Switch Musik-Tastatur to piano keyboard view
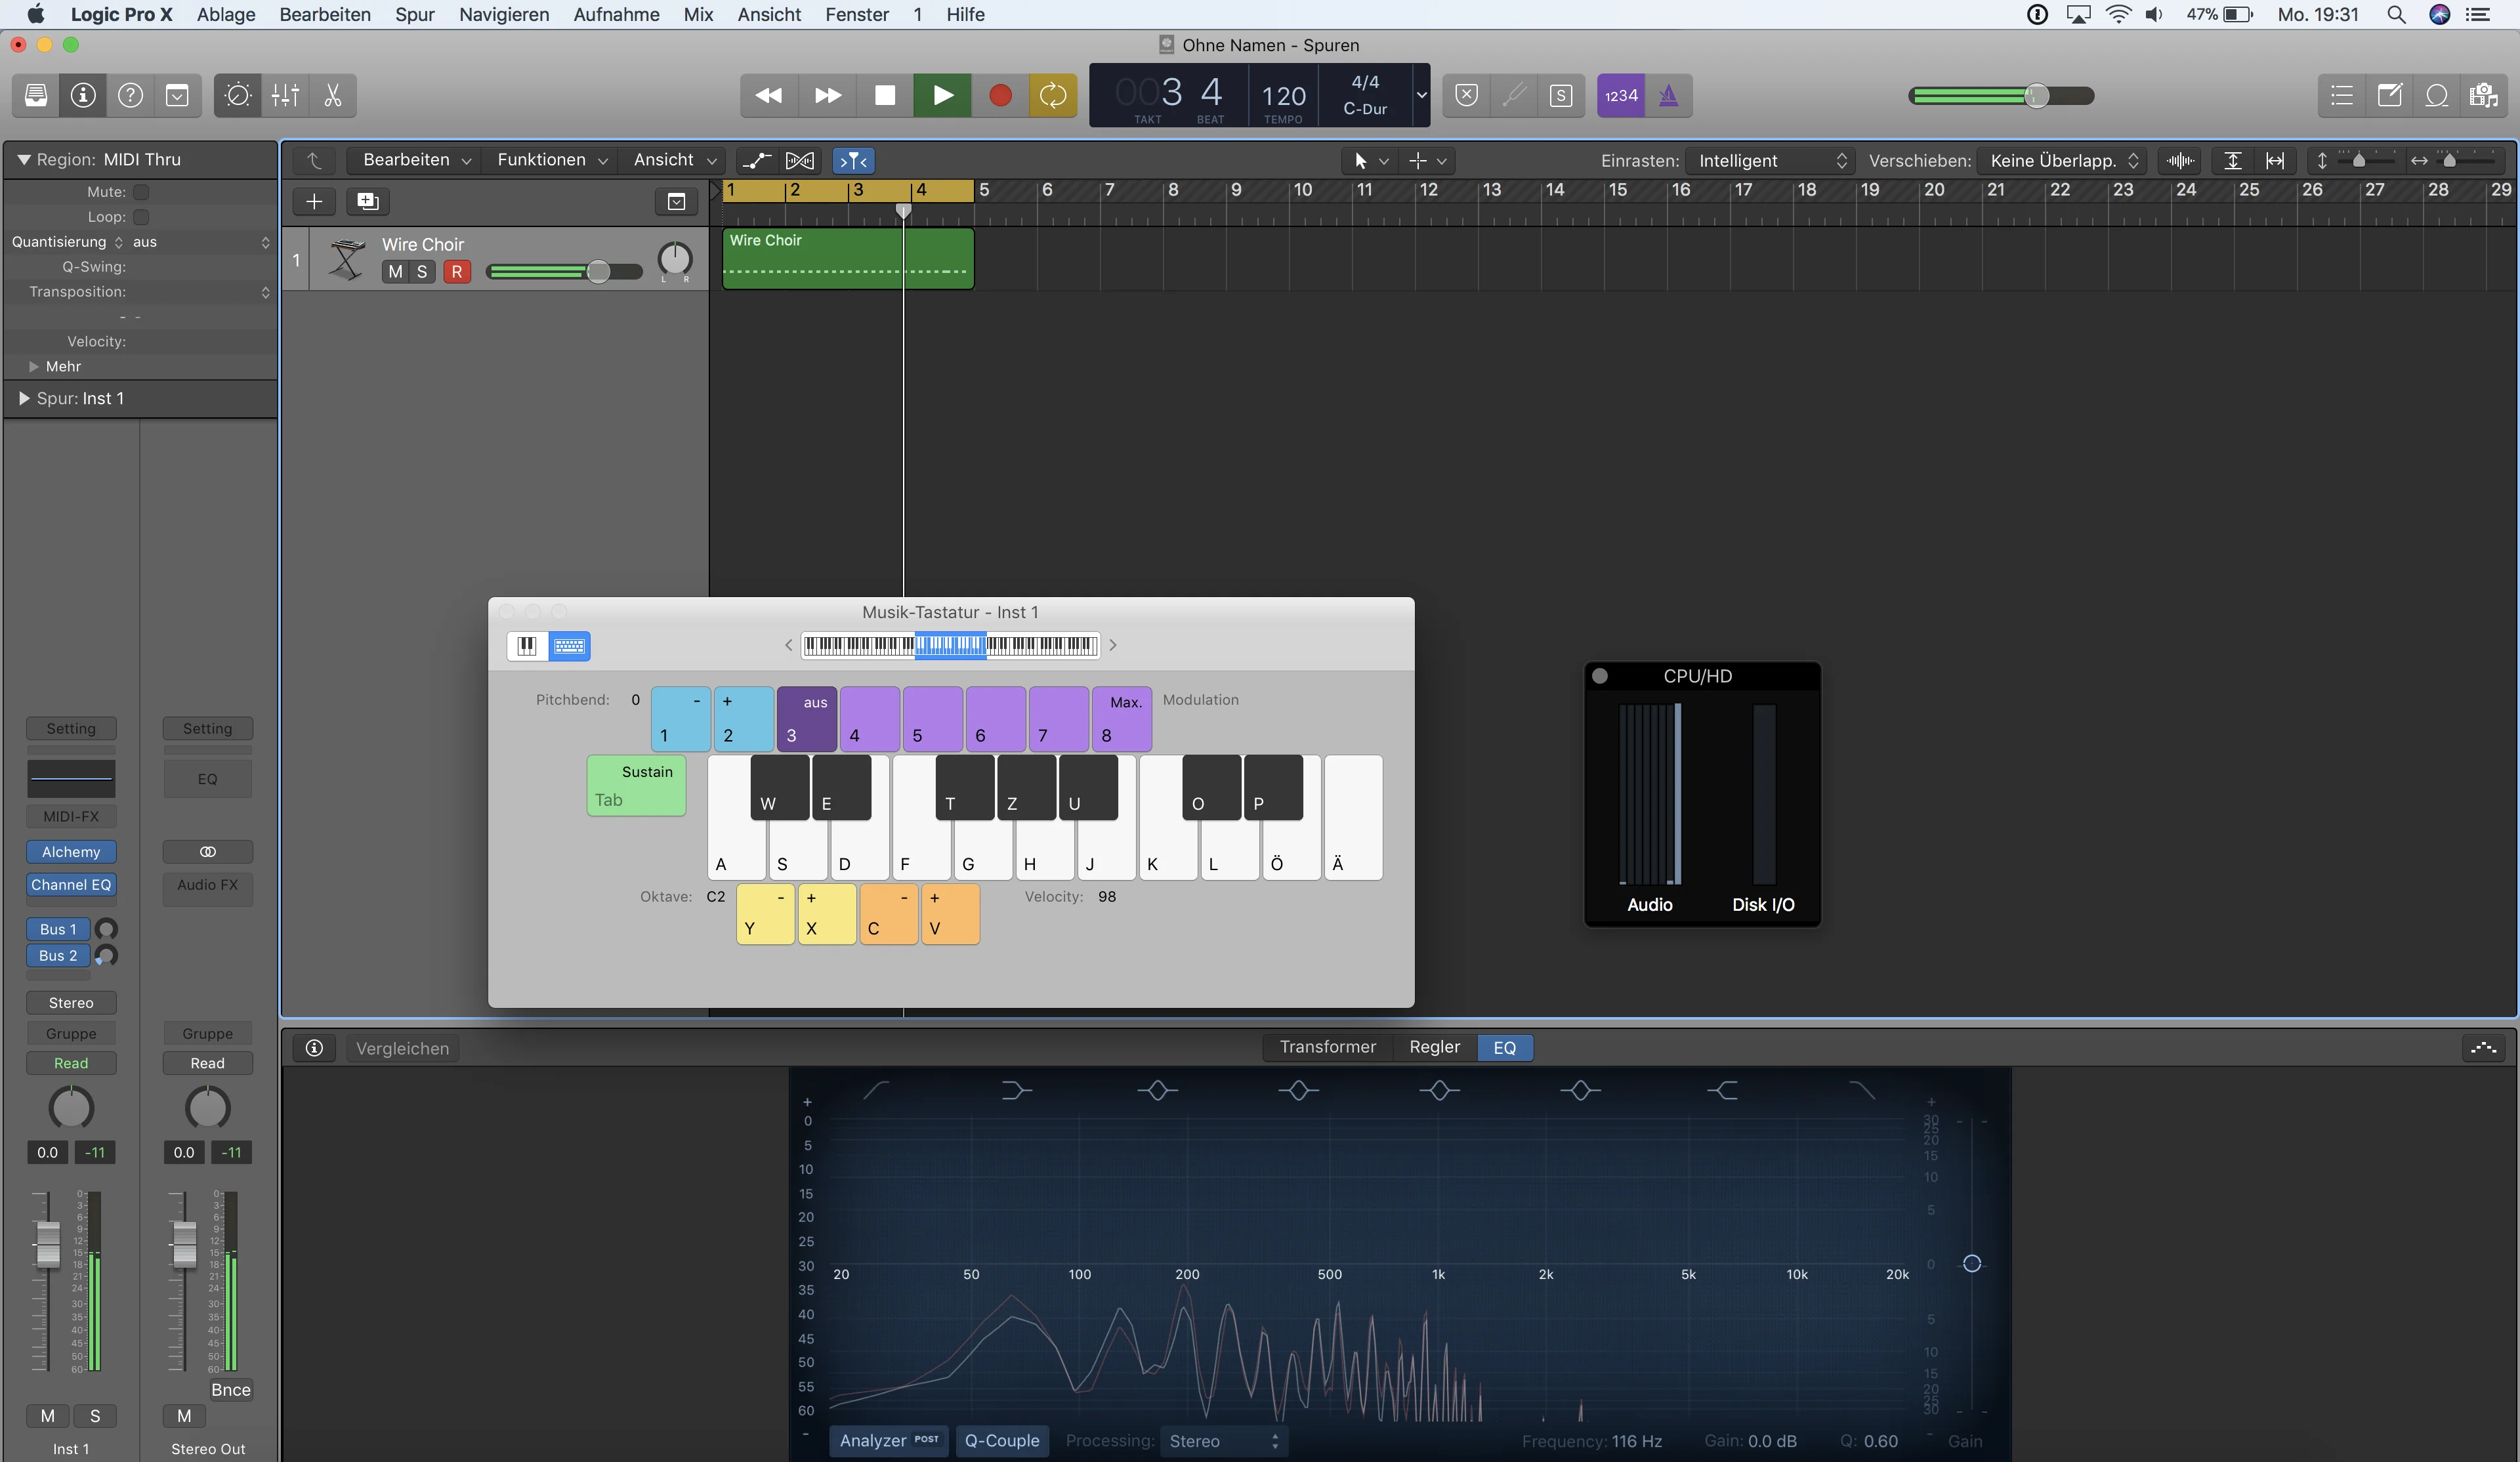 pyautogui.click(x=527, y=645)
